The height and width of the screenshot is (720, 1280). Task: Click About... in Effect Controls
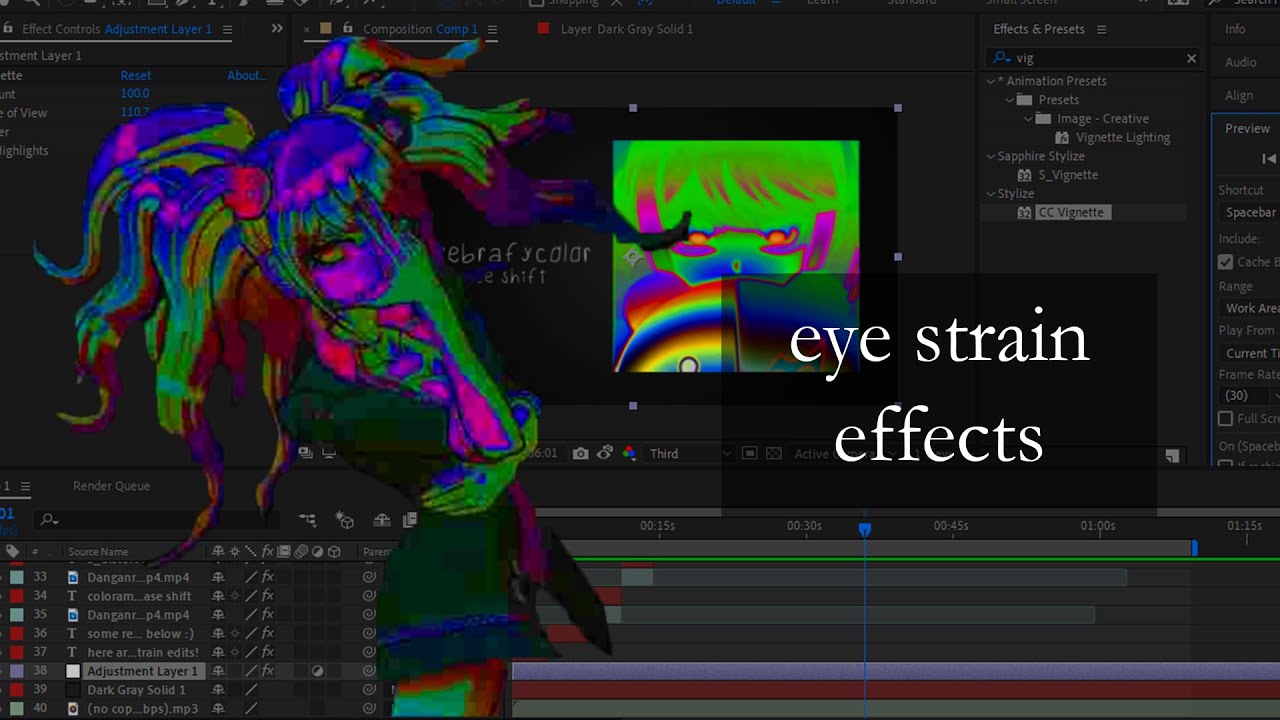tap(246, 76)
